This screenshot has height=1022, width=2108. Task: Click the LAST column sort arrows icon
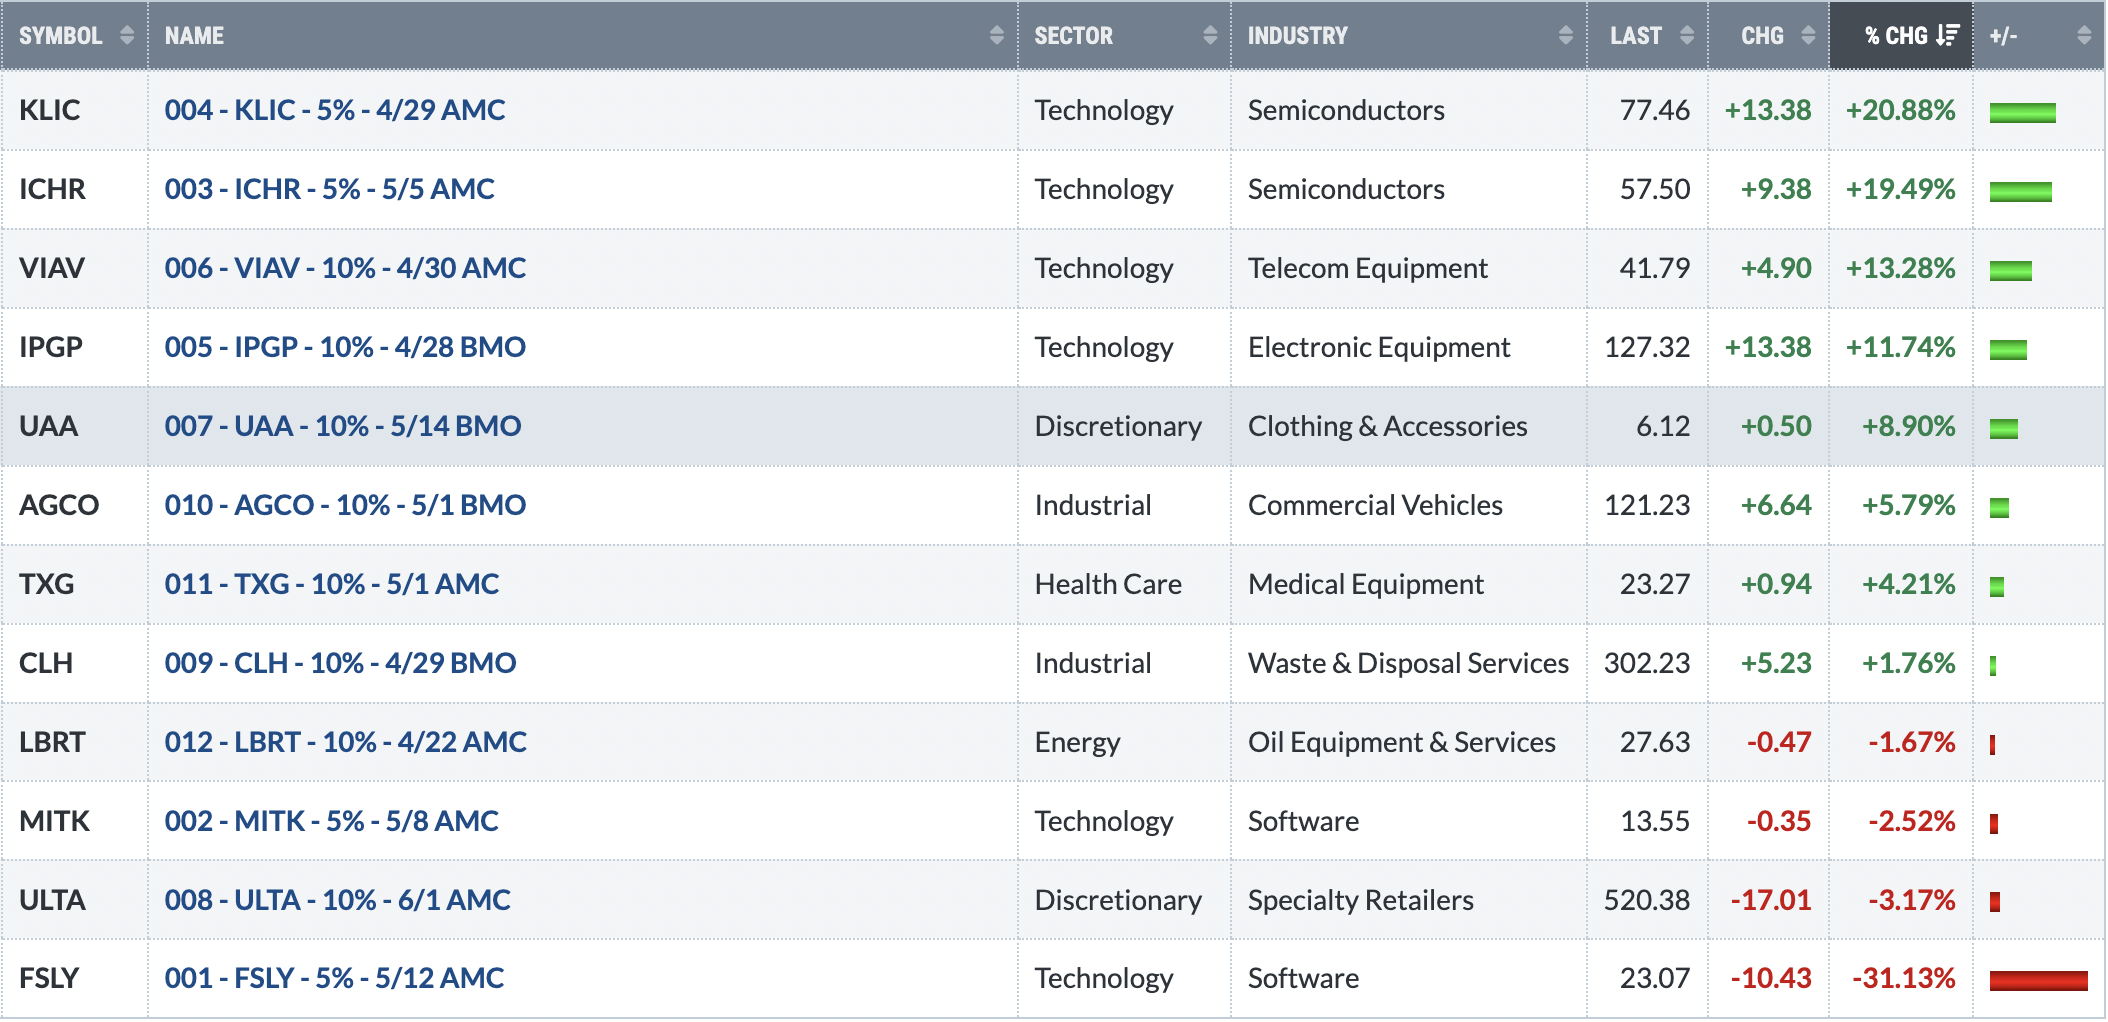coord(1687,35)
